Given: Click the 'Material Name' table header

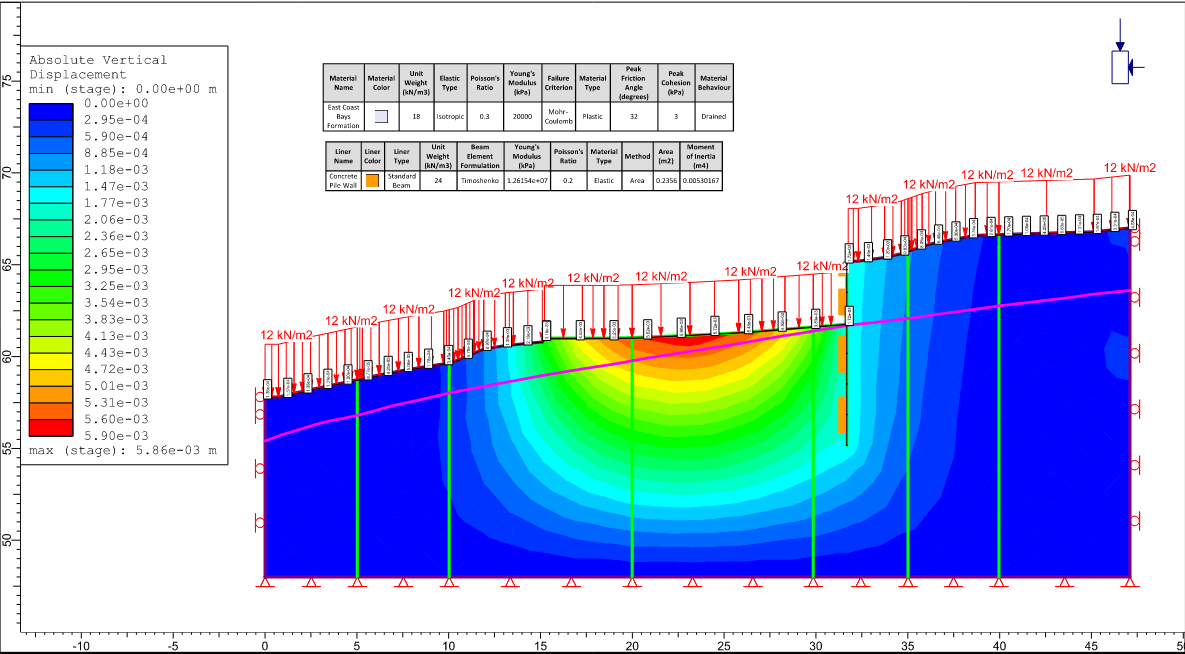Looking at the screenshot, I should (343, 82).
